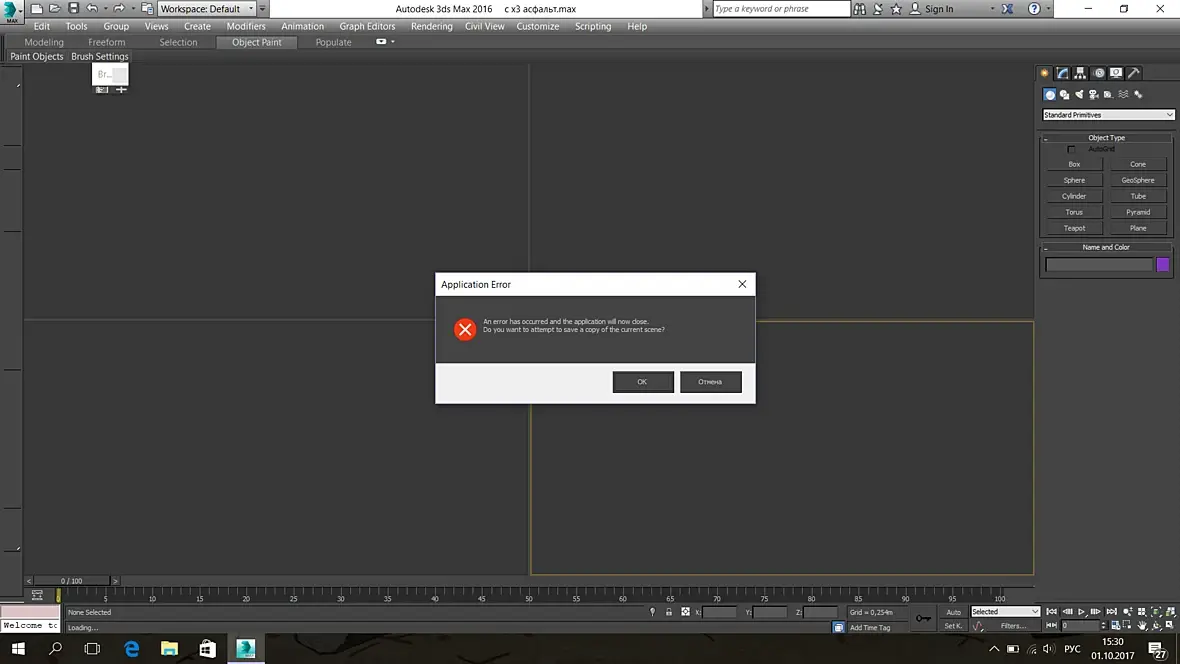Click the purple object color swatch
The height and width of the screenshot is (664, 1180).
pos(1163,264)
